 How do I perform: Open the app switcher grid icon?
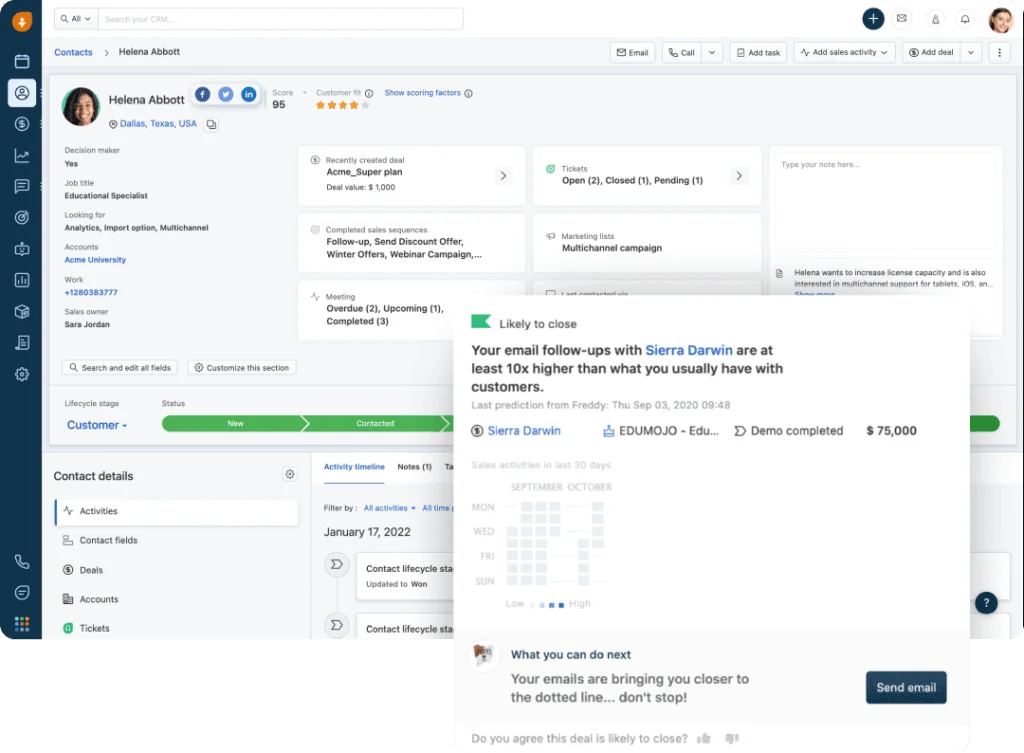(x=22, y=624)
